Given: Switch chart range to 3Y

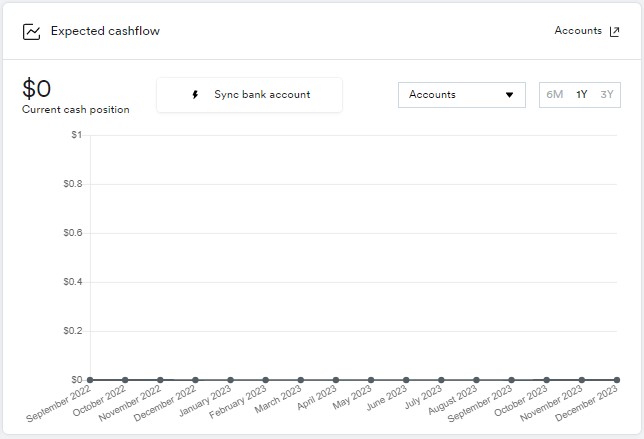Looking at the screenshot, I should pyautogui.click(x=607, y=95).
